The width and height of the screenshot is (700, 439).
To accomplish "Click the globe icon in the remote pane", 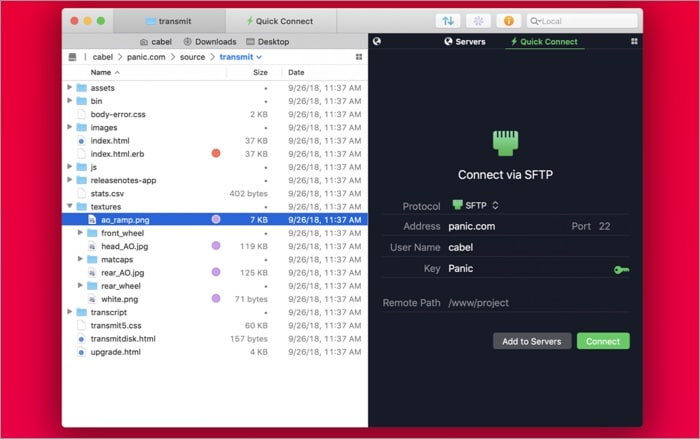I will 377,42.
